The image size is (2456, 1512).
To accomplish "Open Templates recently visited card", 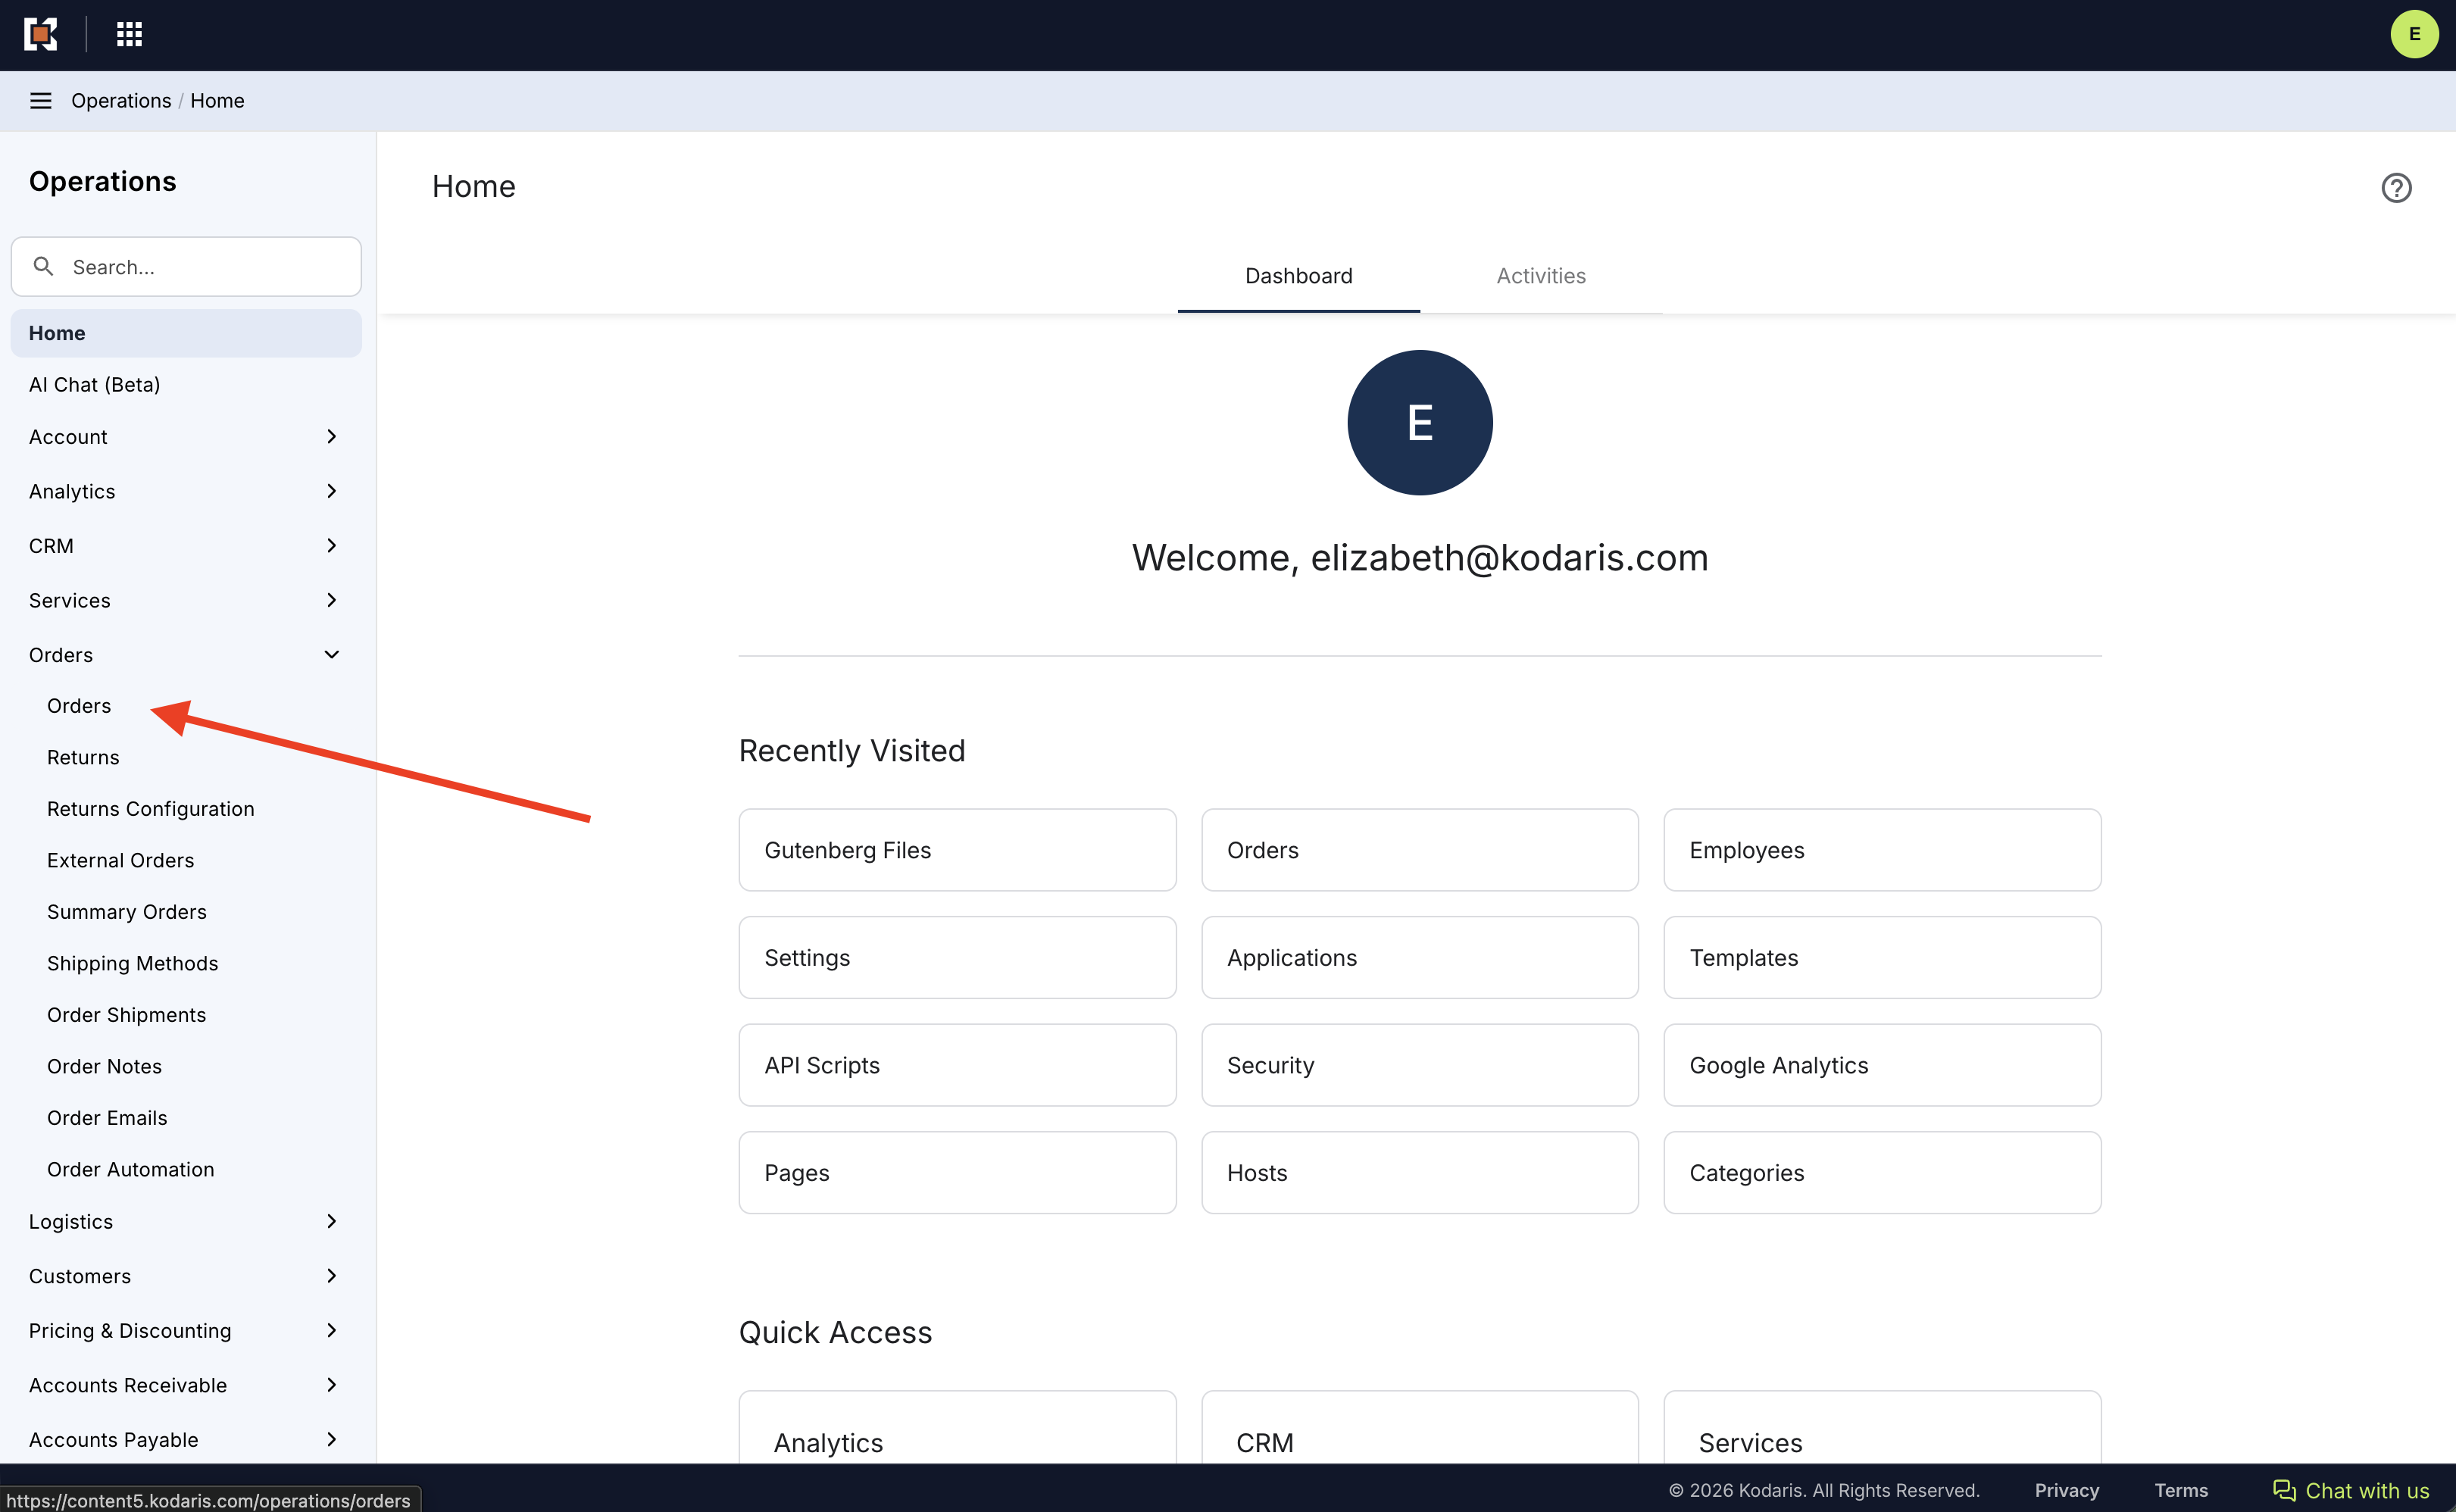I will click(1882, 958).
